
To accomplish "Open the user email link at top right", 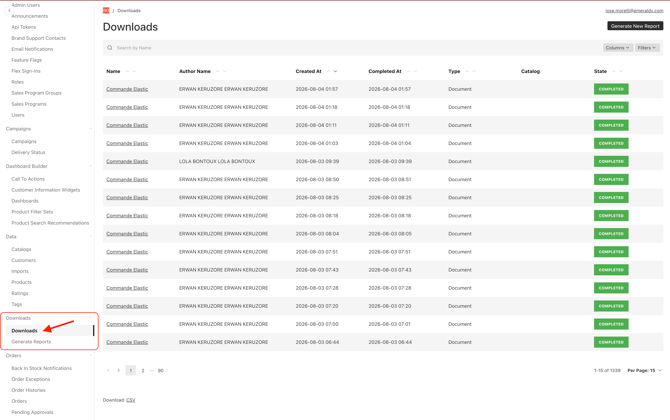I will (634, 11).
